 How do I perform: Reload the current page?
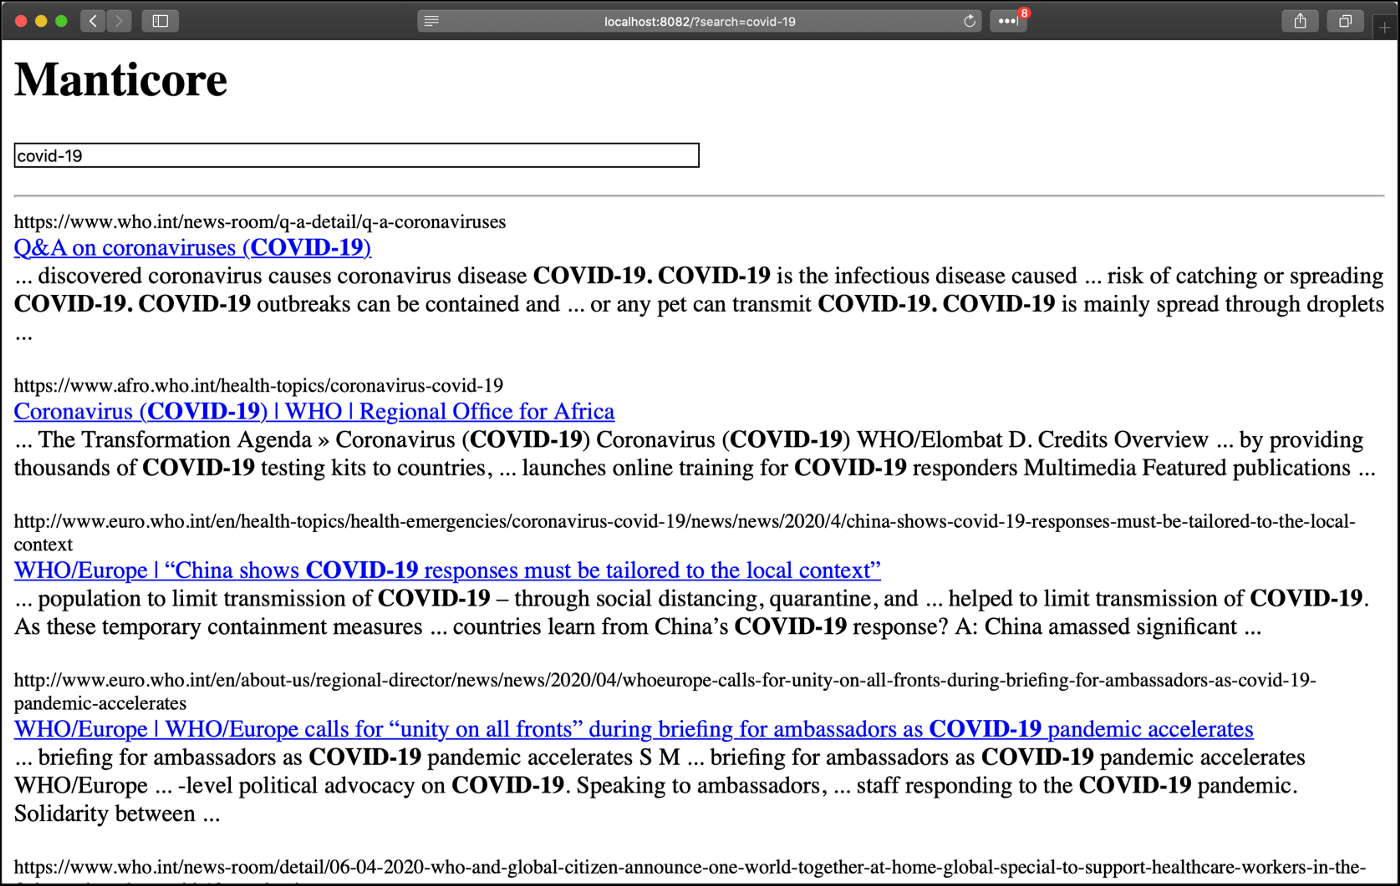[969, 21]
